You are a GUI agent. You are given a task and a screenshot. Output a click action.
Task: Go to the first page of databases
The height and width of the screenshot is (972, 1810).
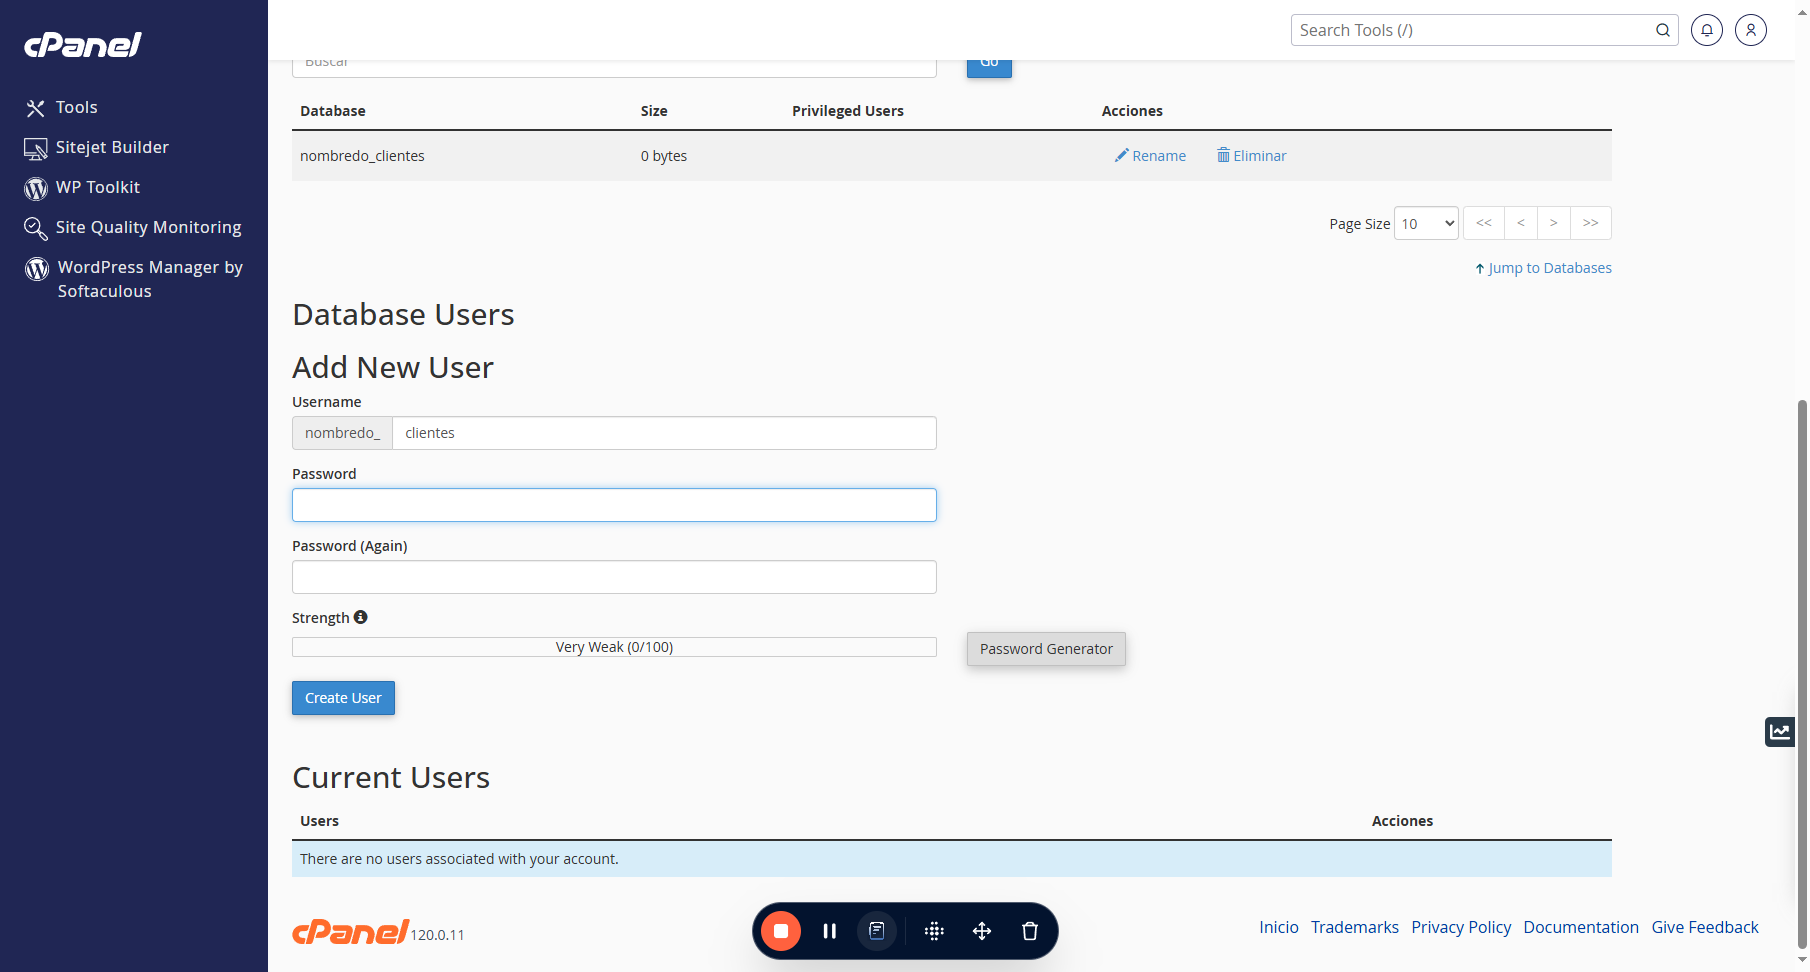[1484, 223]
